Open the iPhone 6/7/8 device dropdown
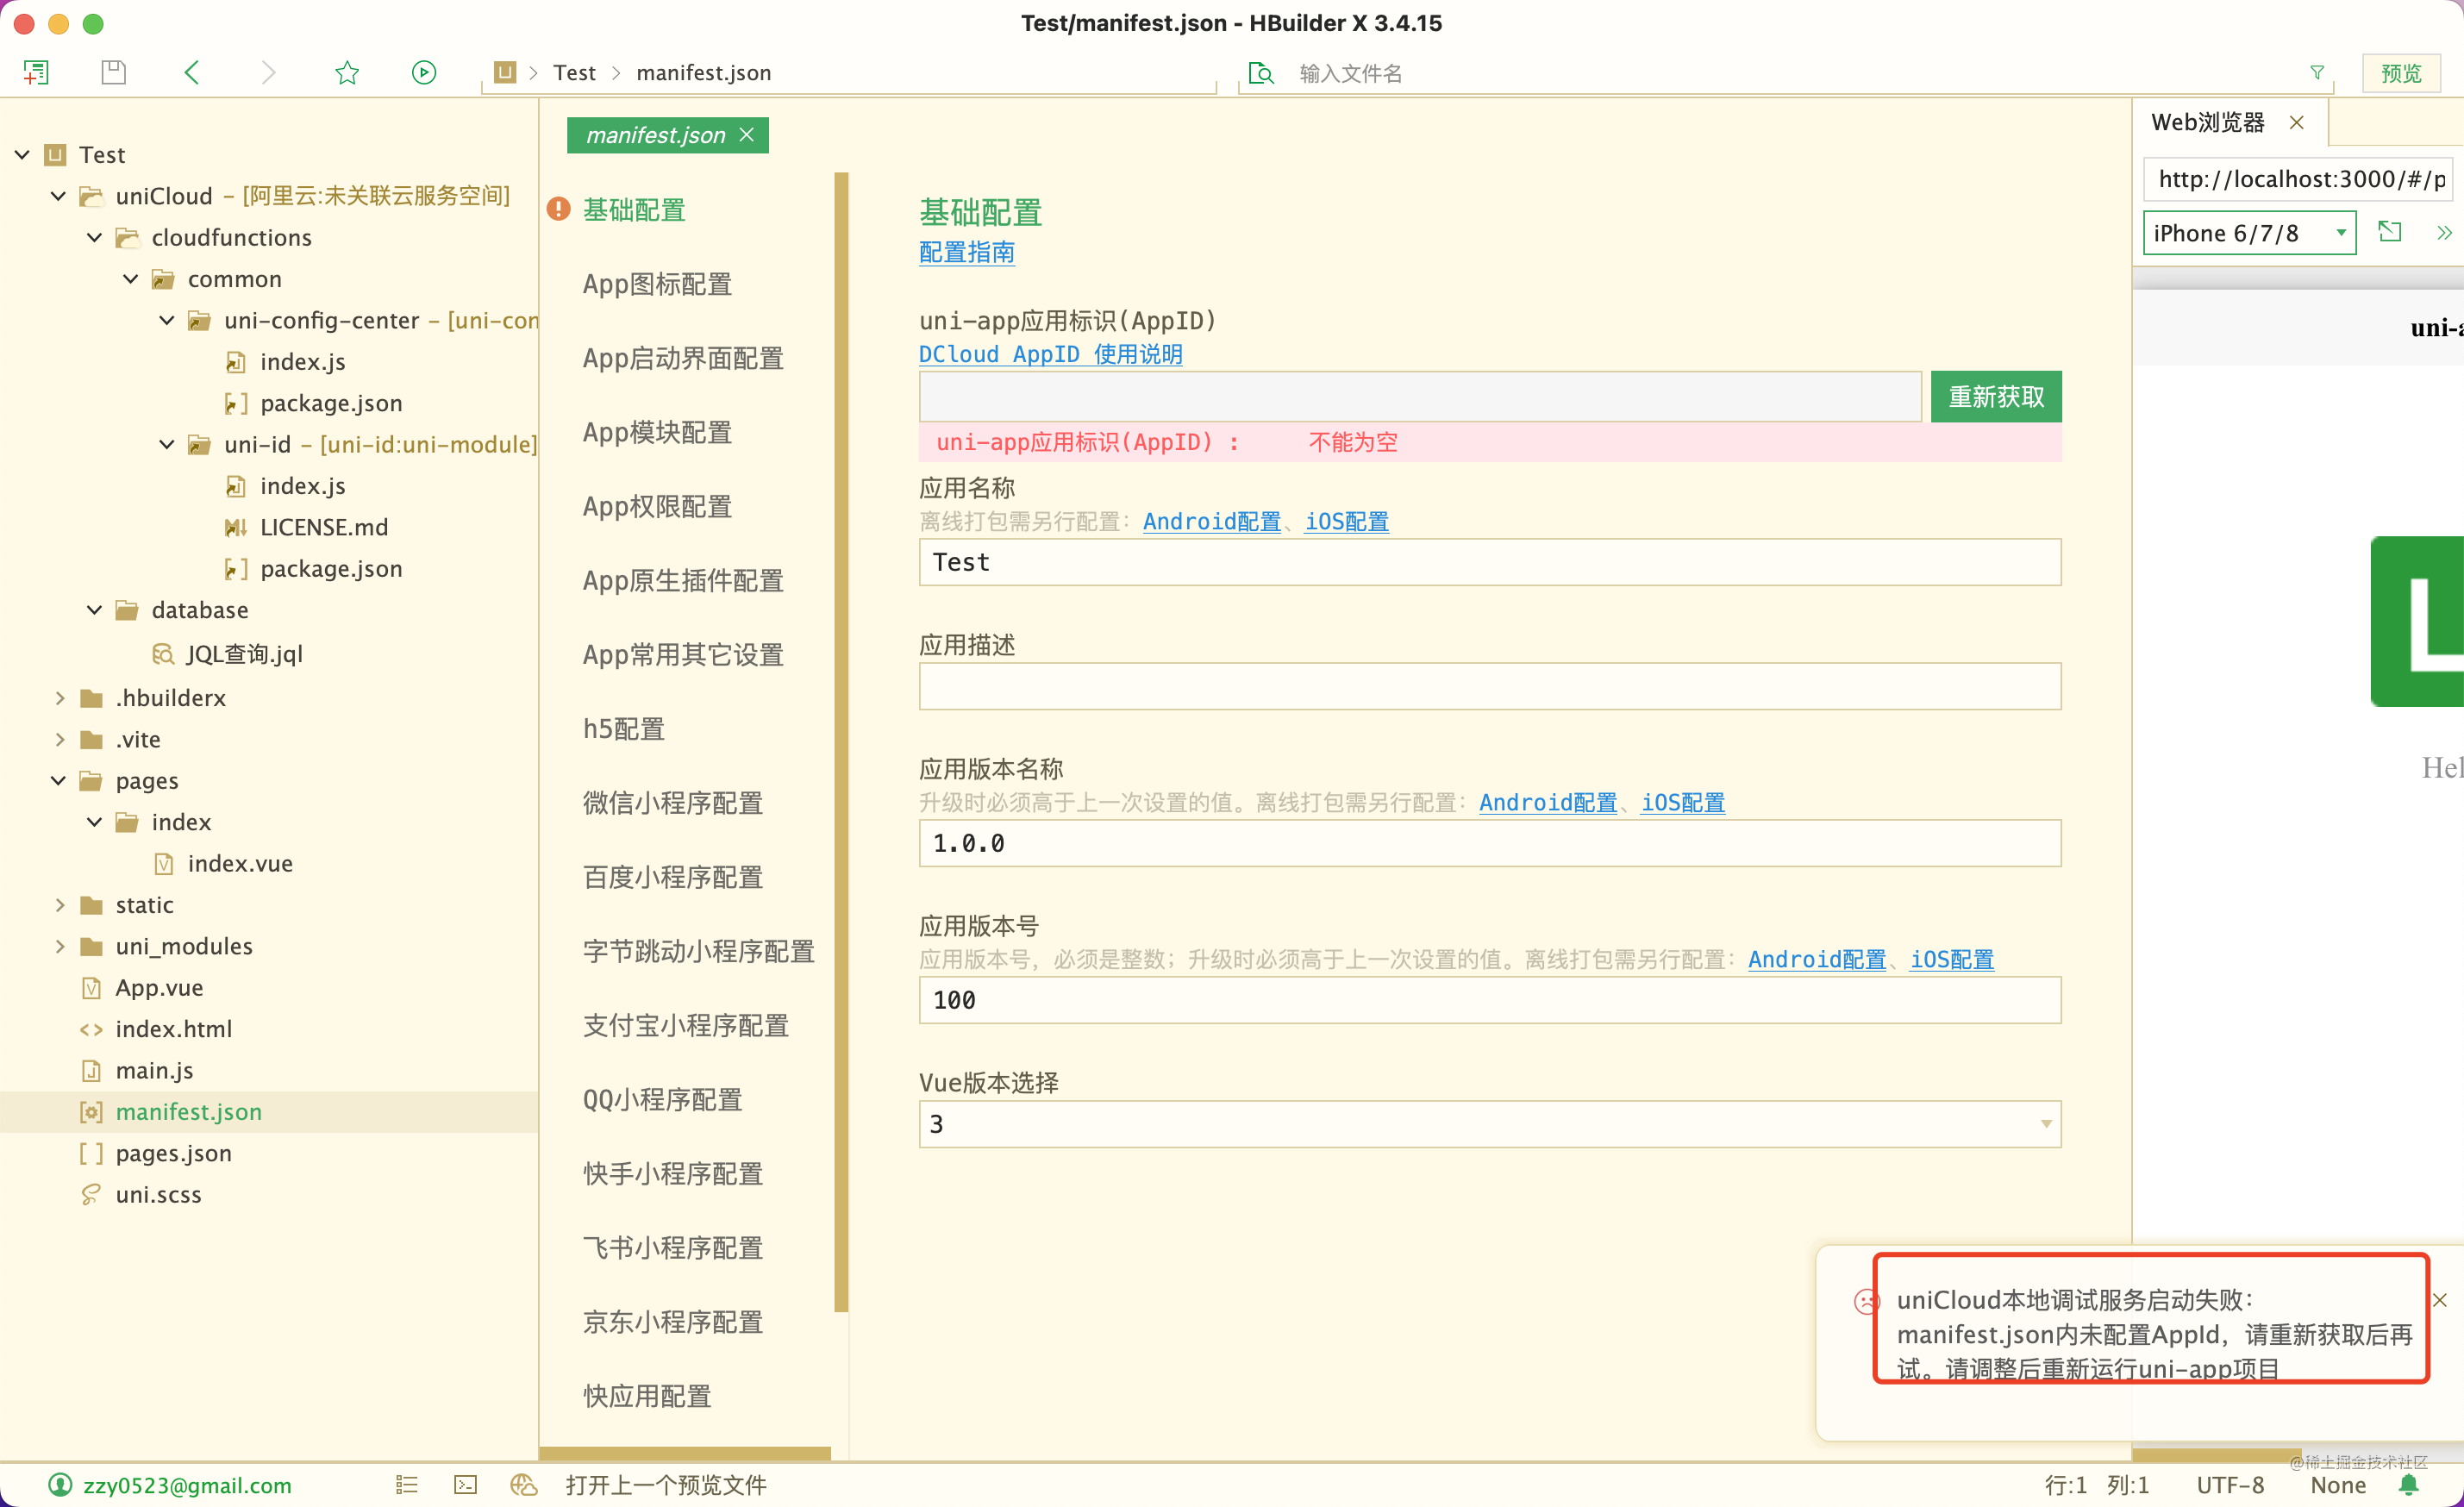This screenshot has height=1507, width=2464. (2249, 233)
